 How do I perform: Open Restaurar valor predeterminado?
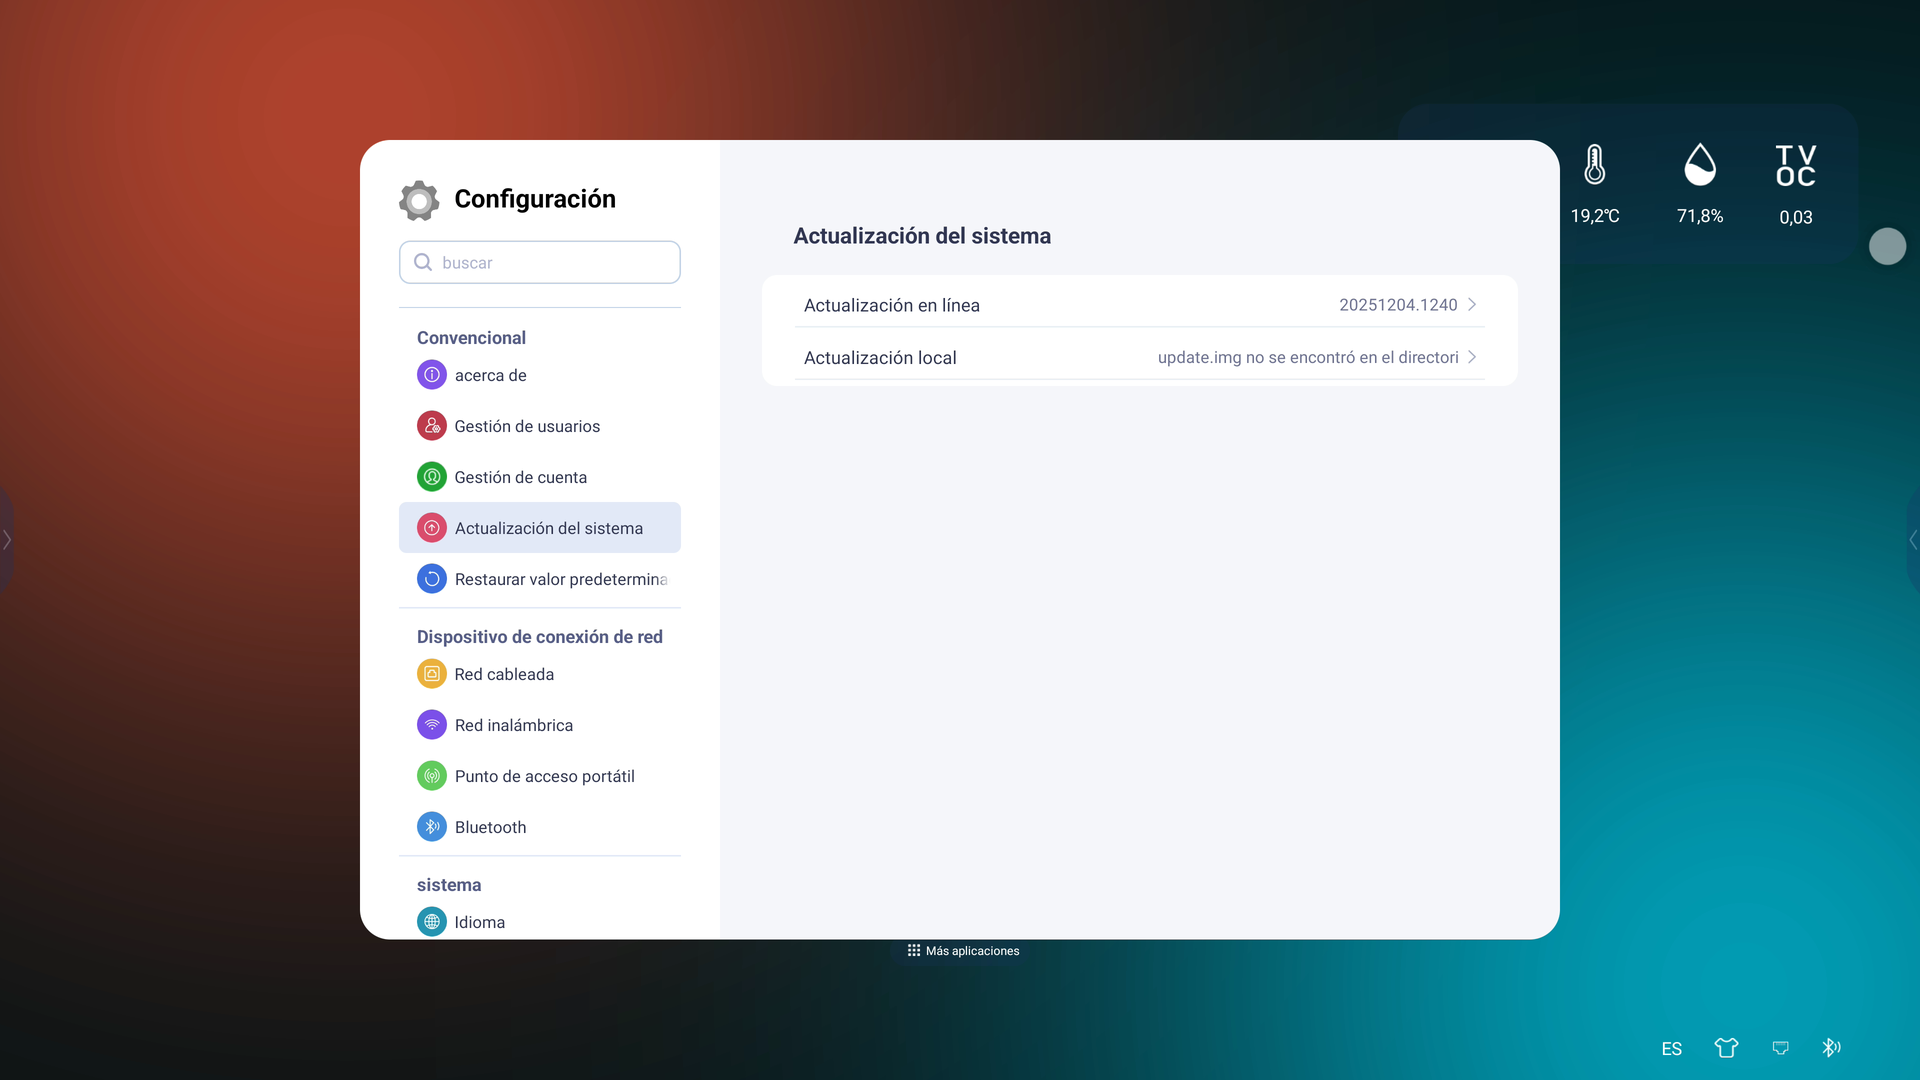[x=540, y=579]
